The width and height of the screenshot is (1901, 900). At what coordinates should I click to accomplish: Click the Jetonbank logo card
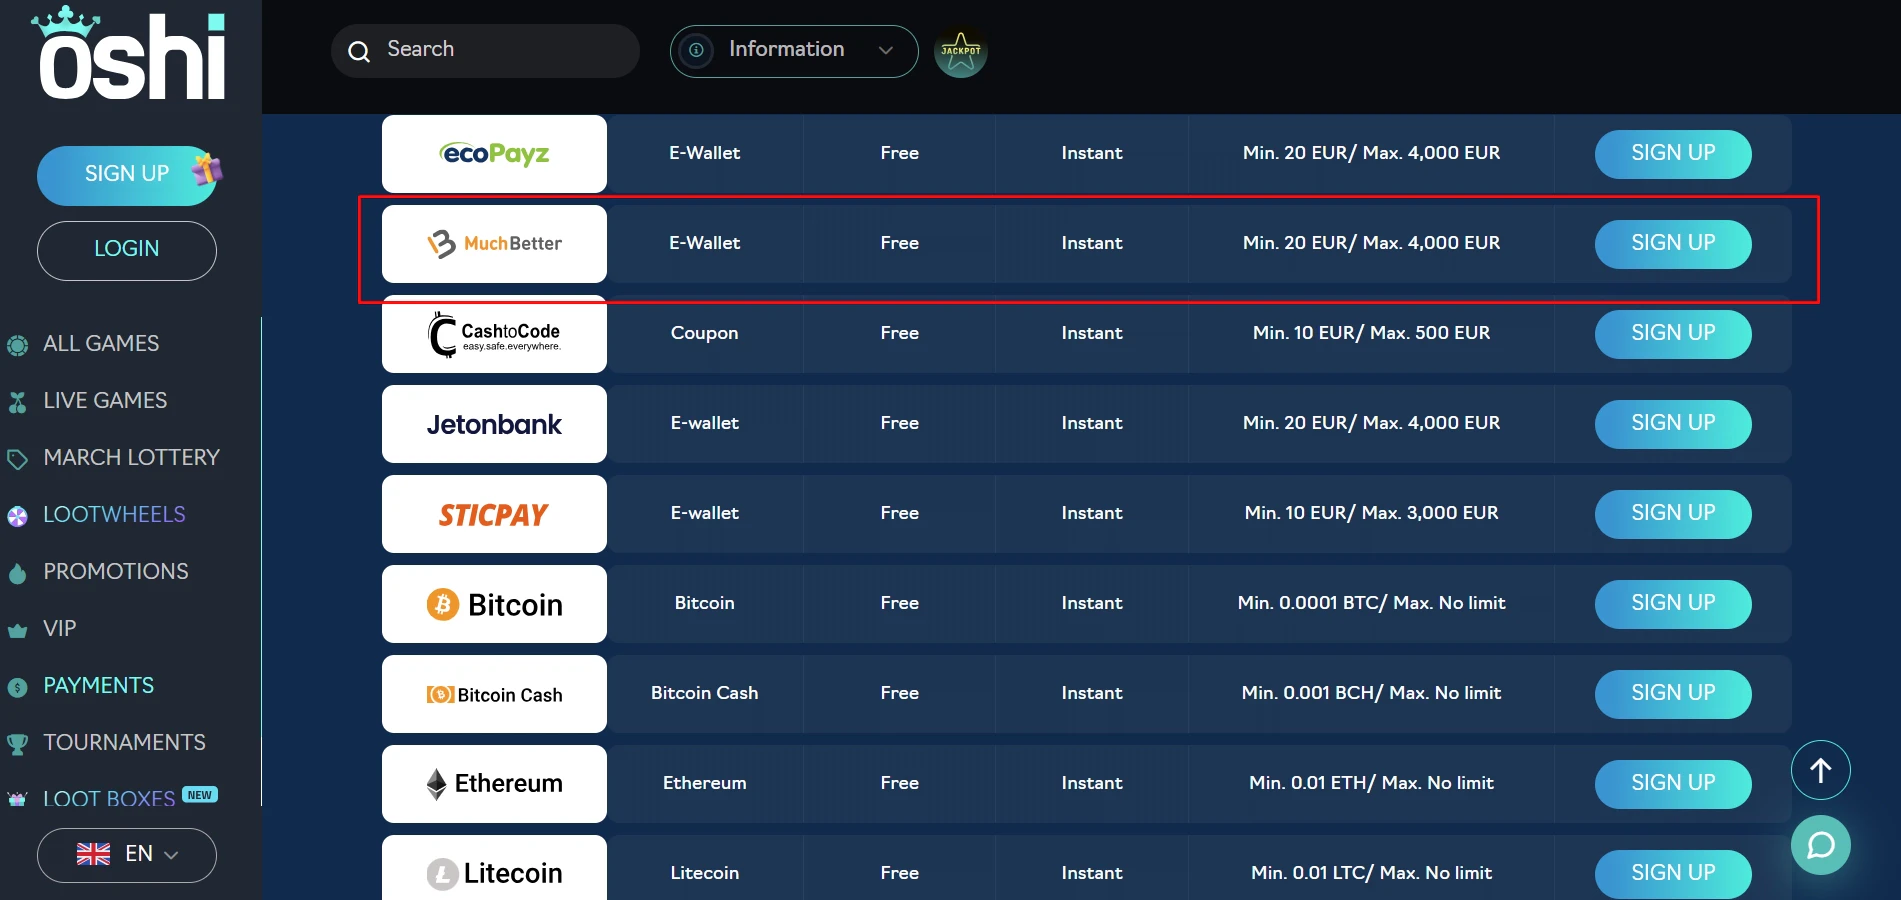click(x=494, y=424)
